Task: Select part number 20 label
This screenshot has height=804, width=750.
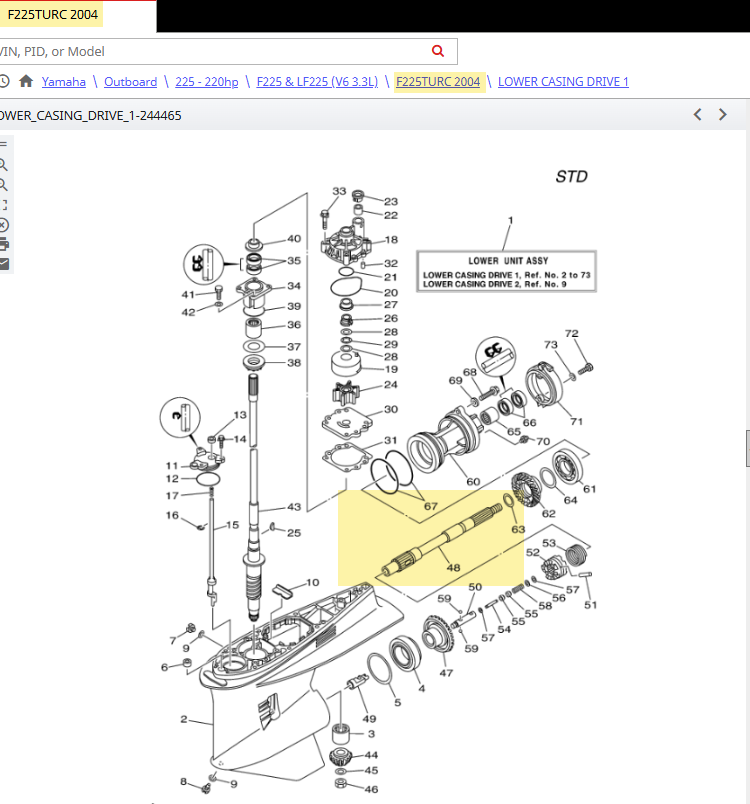Action: 391,292
